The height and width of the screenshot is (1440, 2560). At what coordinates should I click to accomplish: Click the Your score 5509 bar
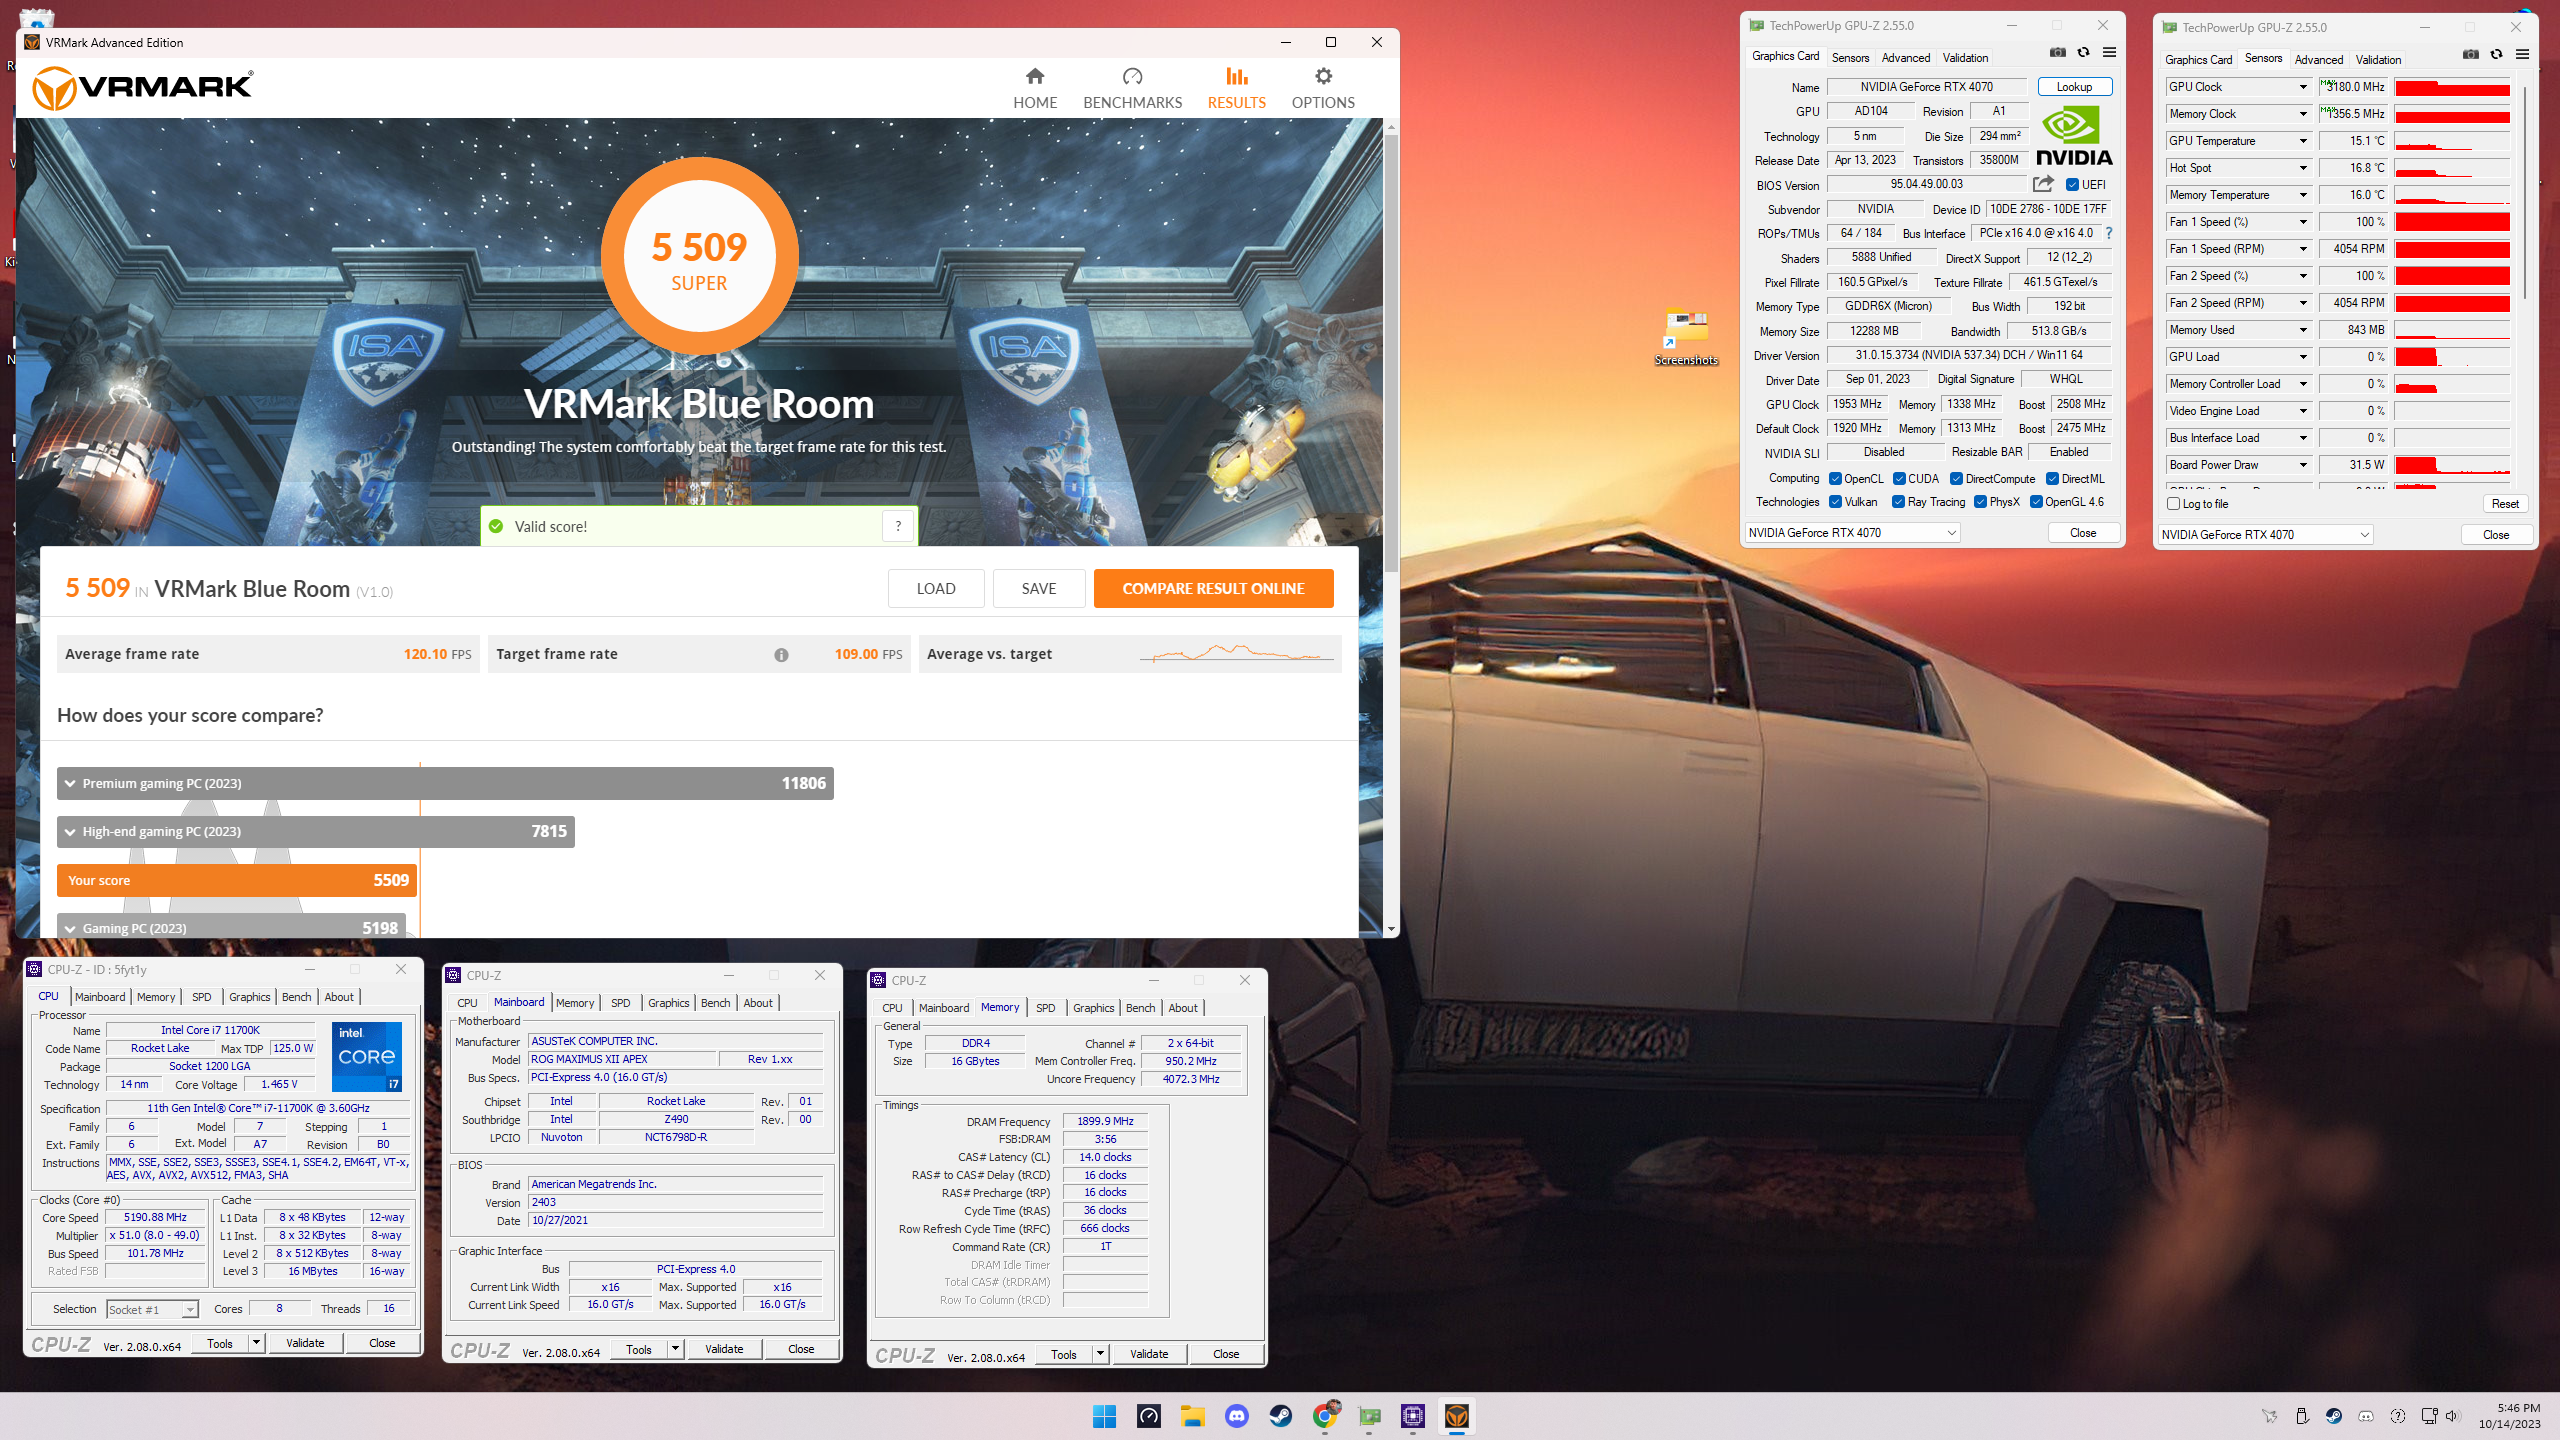point(237,880)
